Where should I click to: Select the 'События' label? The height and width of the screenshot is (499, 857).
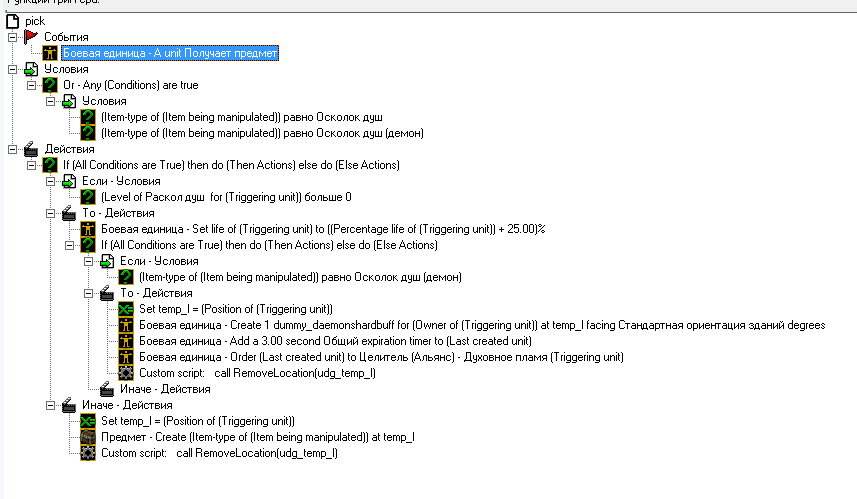66,37
